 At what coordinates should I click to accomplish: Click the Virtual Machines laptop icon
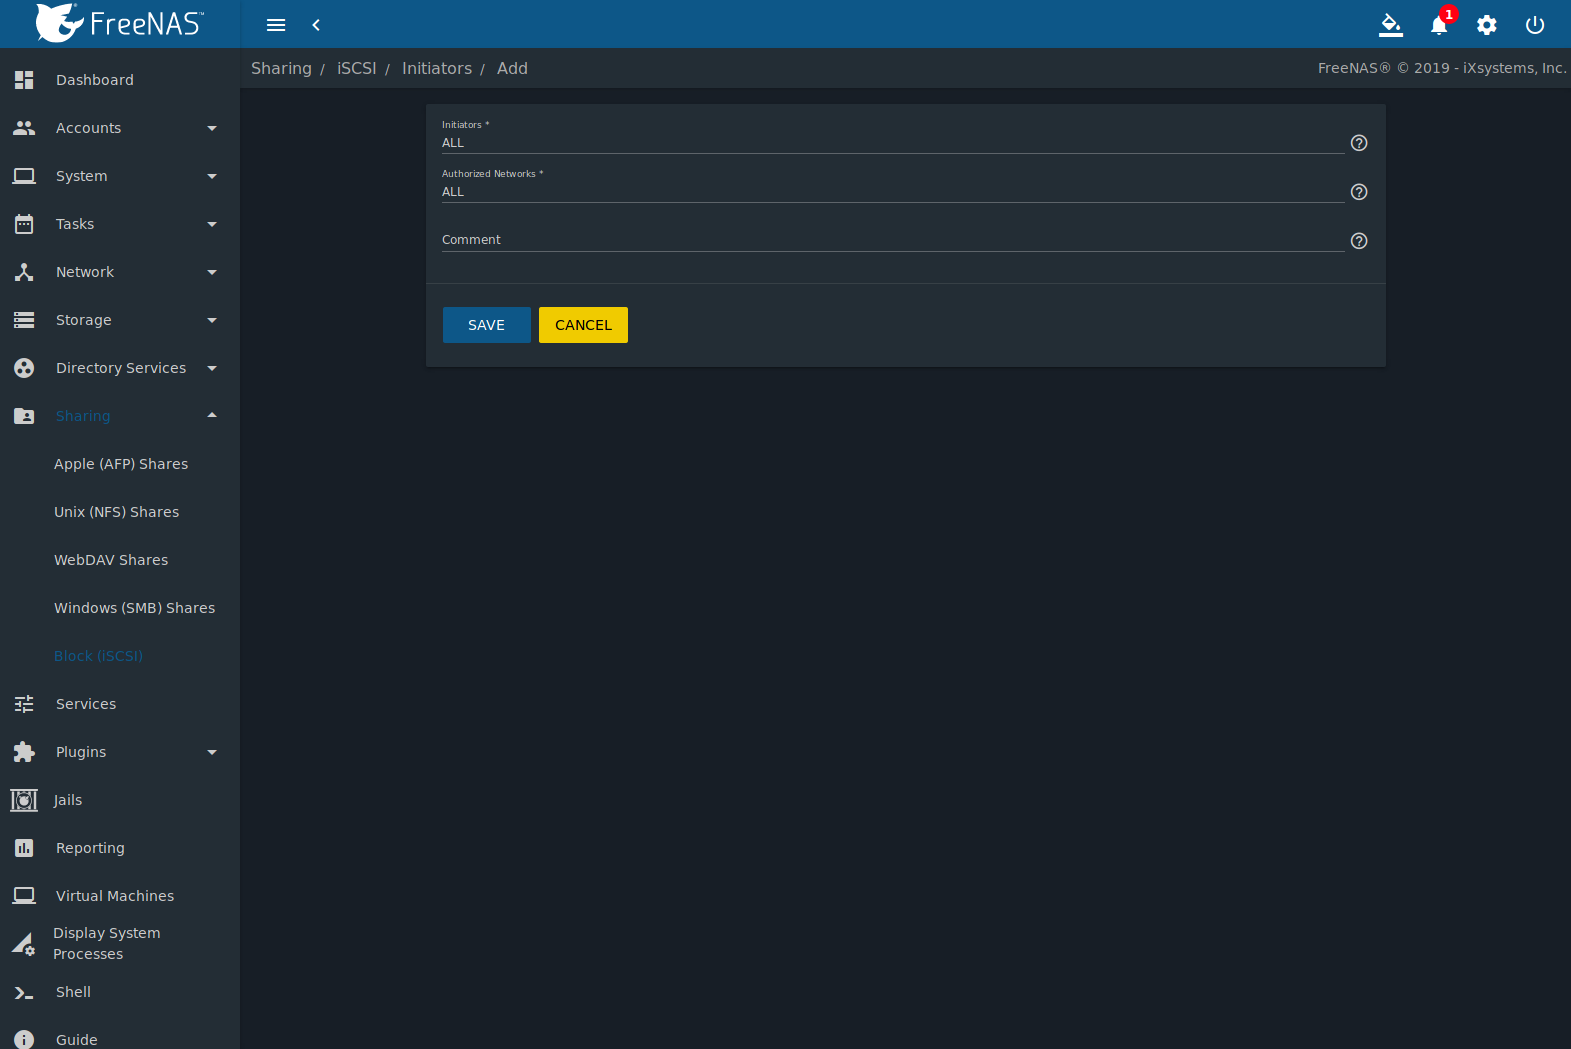click(x=24, y=896)
